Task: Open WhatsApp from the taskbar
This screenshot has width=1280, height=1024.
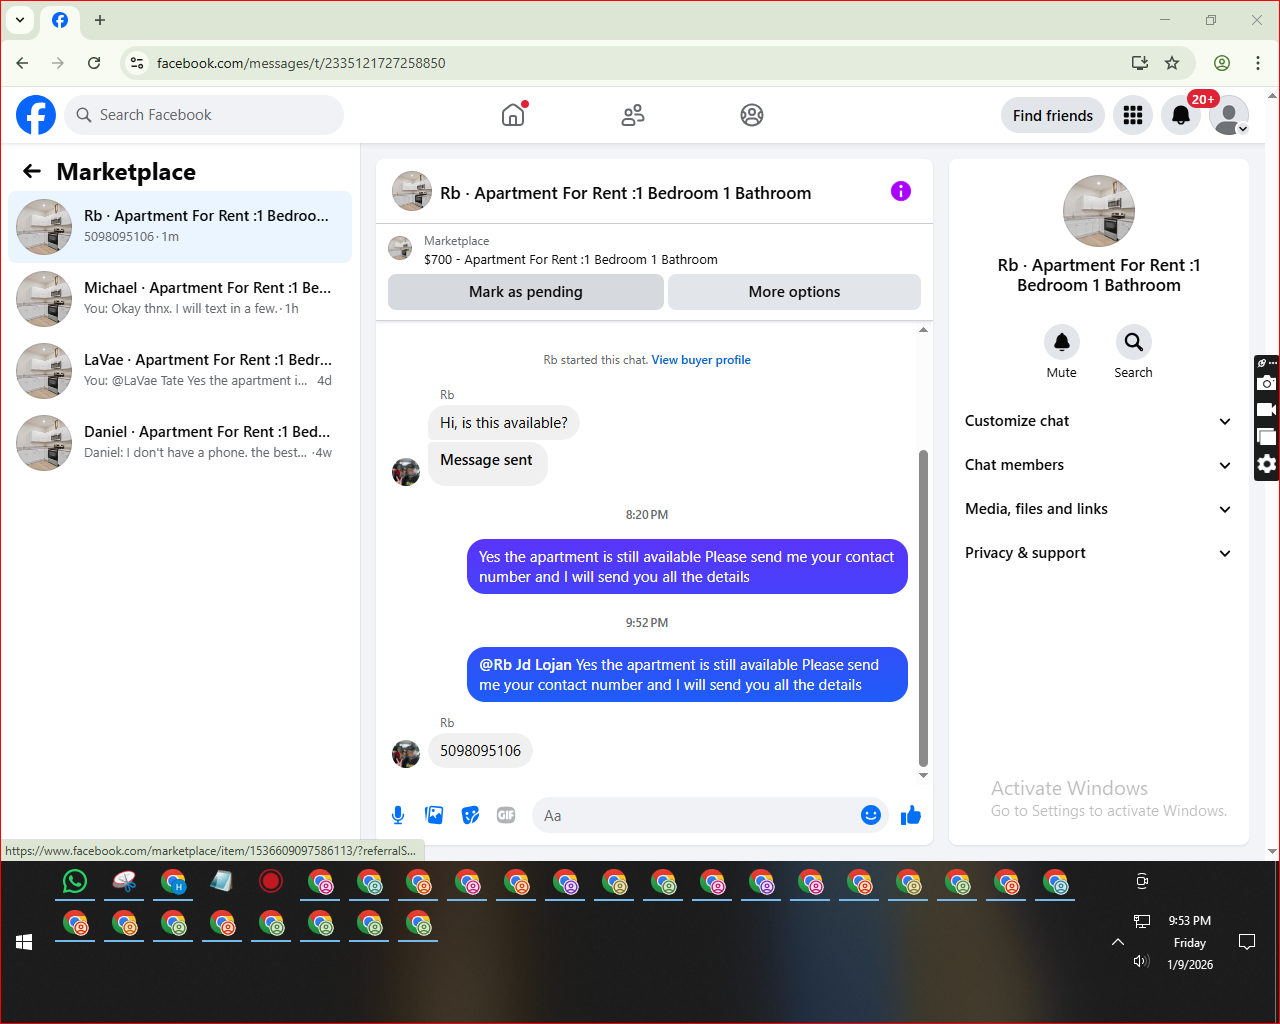Action: (x=75, y=881)
